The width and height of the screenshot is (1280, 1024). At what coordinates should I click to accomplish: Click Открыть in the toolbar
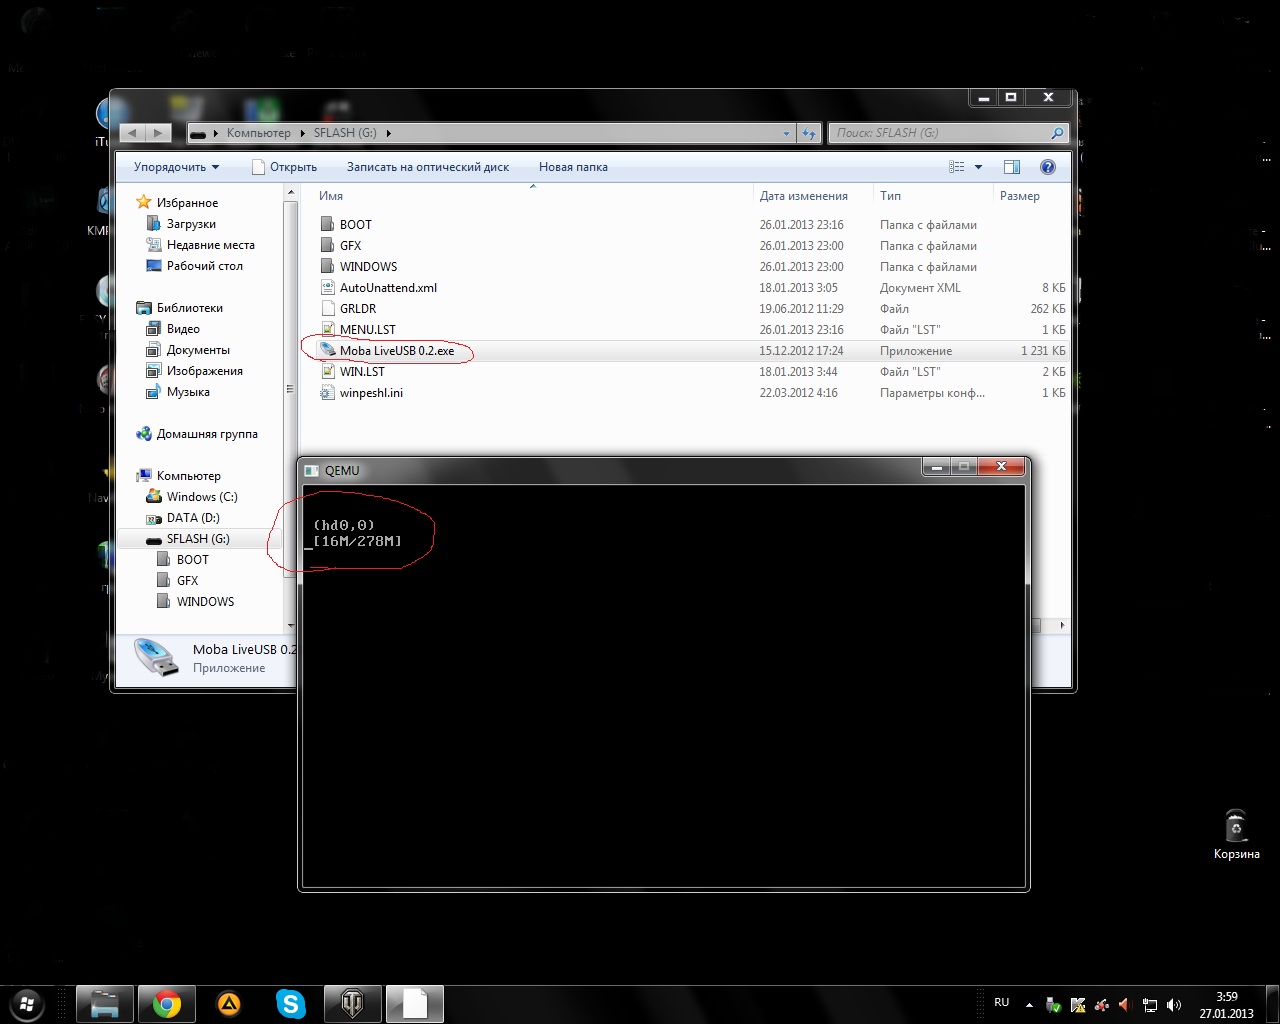284,167
